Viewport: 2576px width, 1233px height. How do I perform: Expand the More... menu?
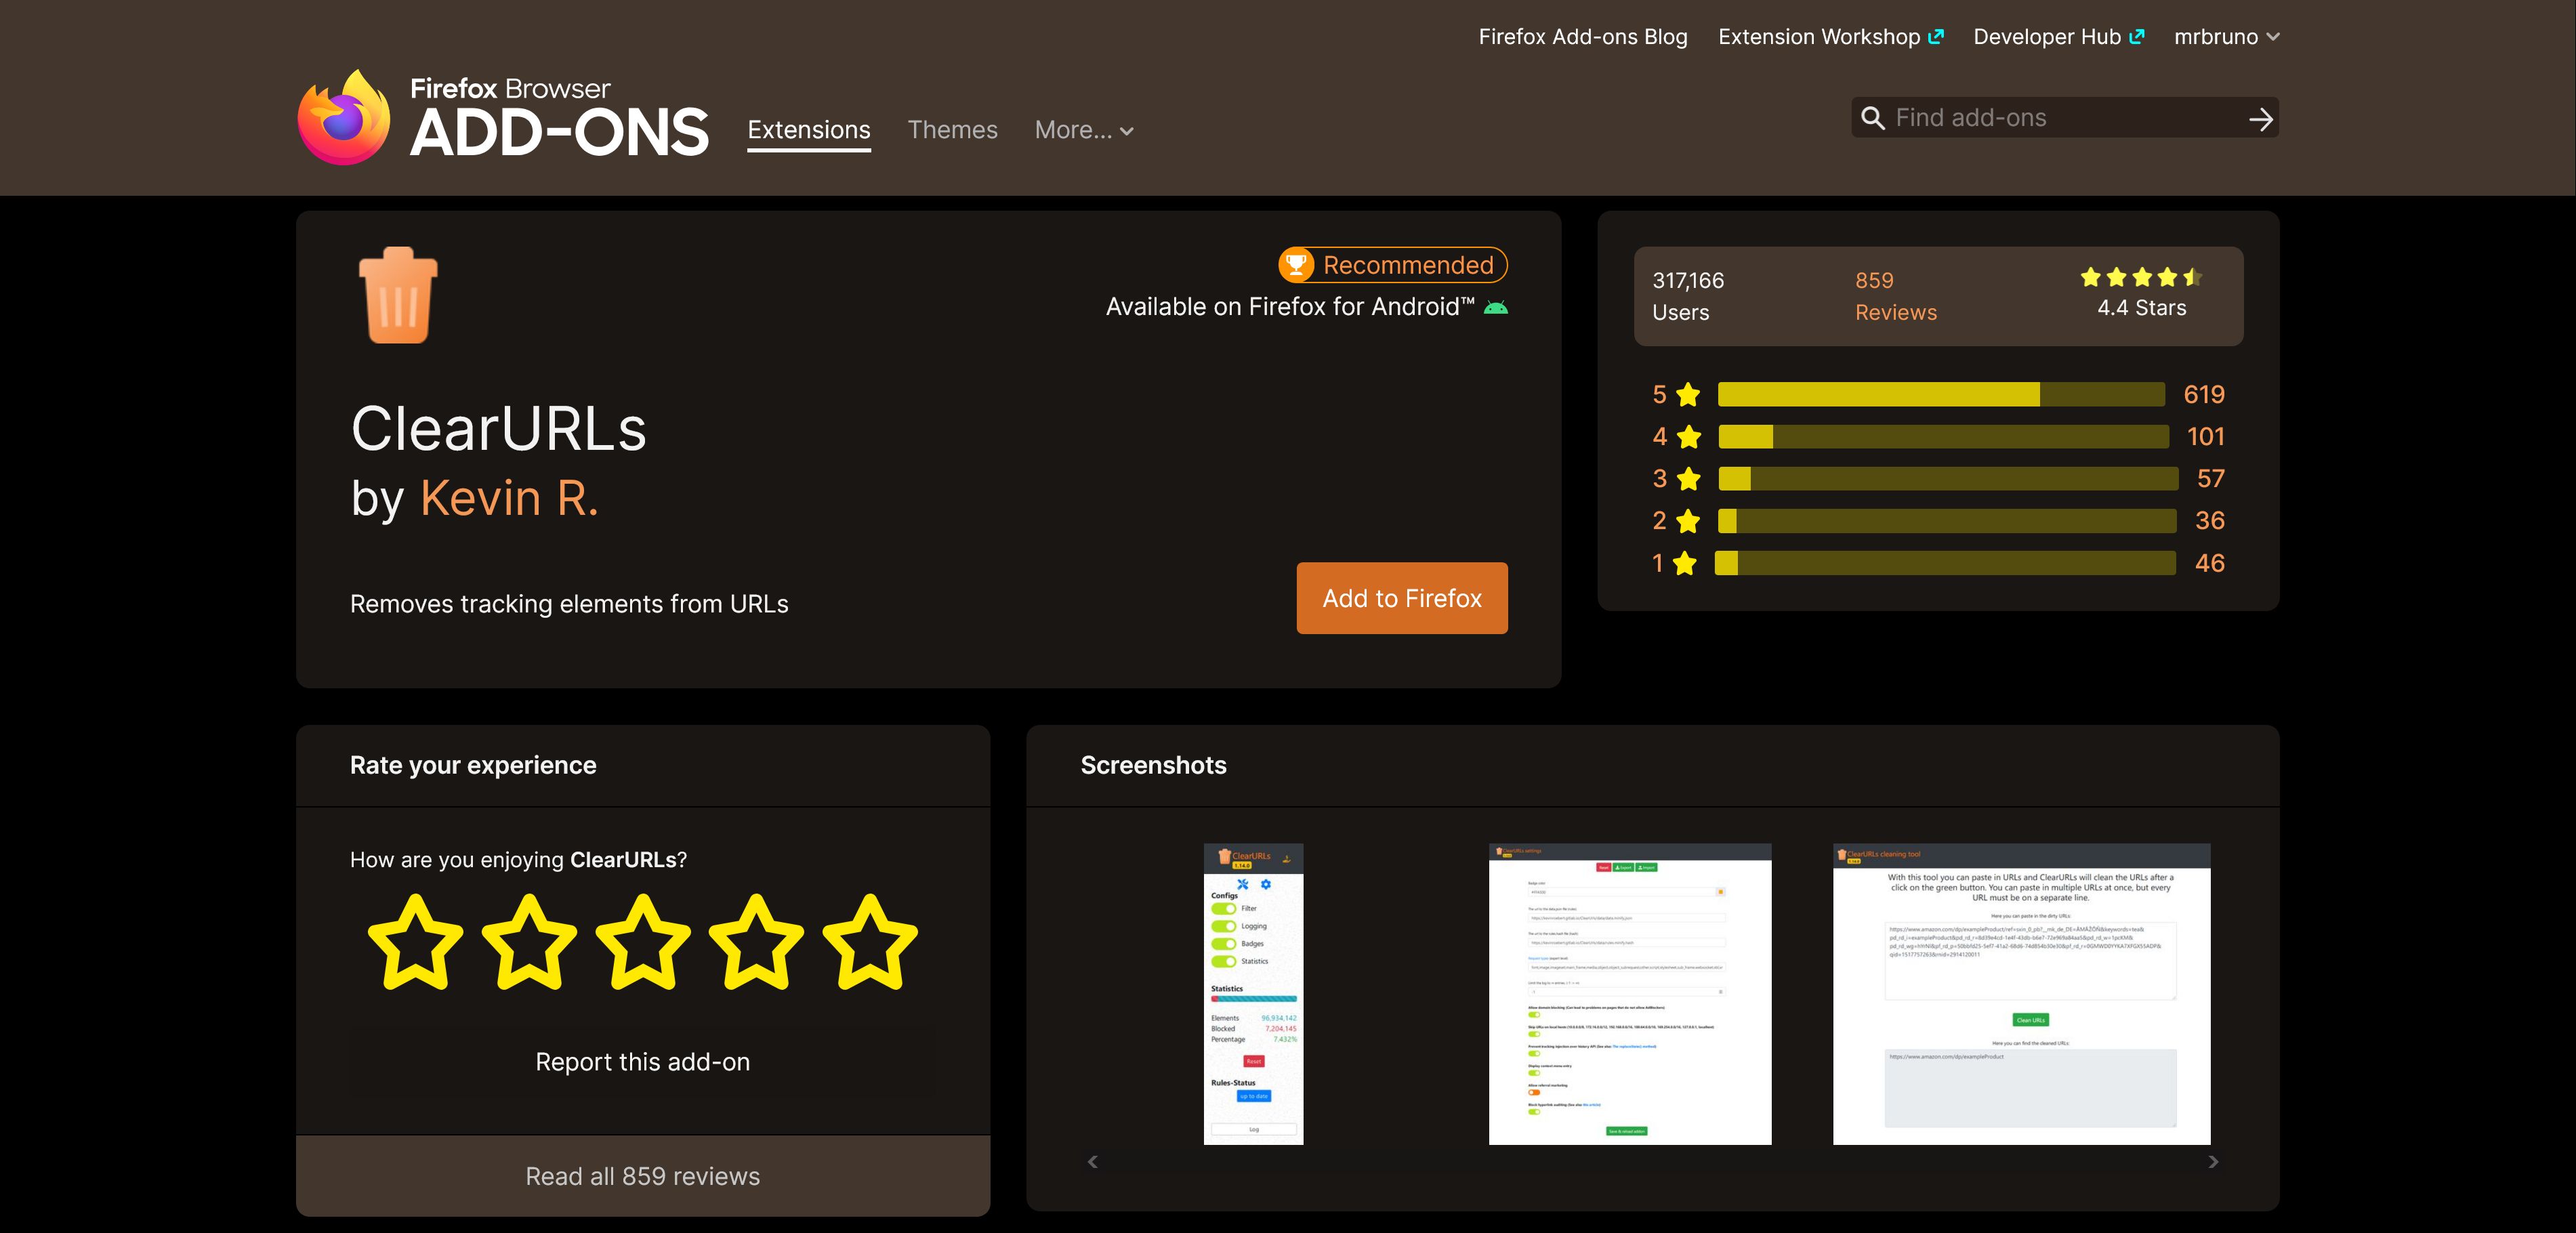coord(1084,130)
